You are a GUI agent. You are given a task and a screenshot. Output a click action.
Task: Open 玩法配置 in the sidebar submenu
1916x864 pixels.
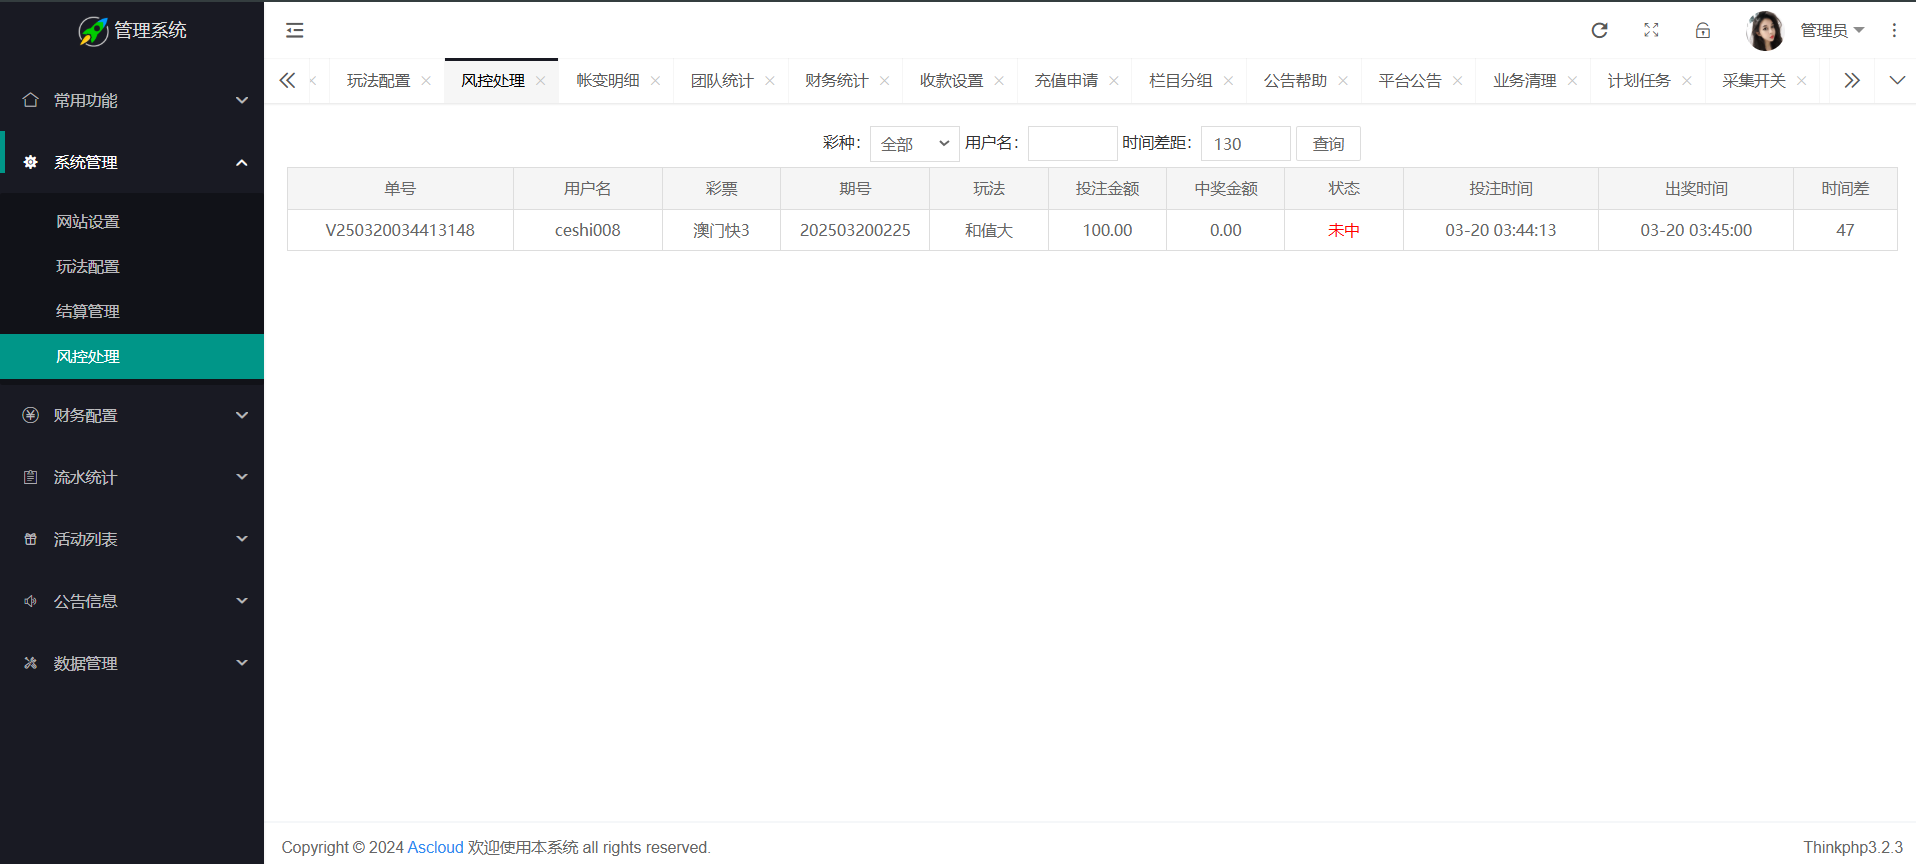[x=132, y=267]
